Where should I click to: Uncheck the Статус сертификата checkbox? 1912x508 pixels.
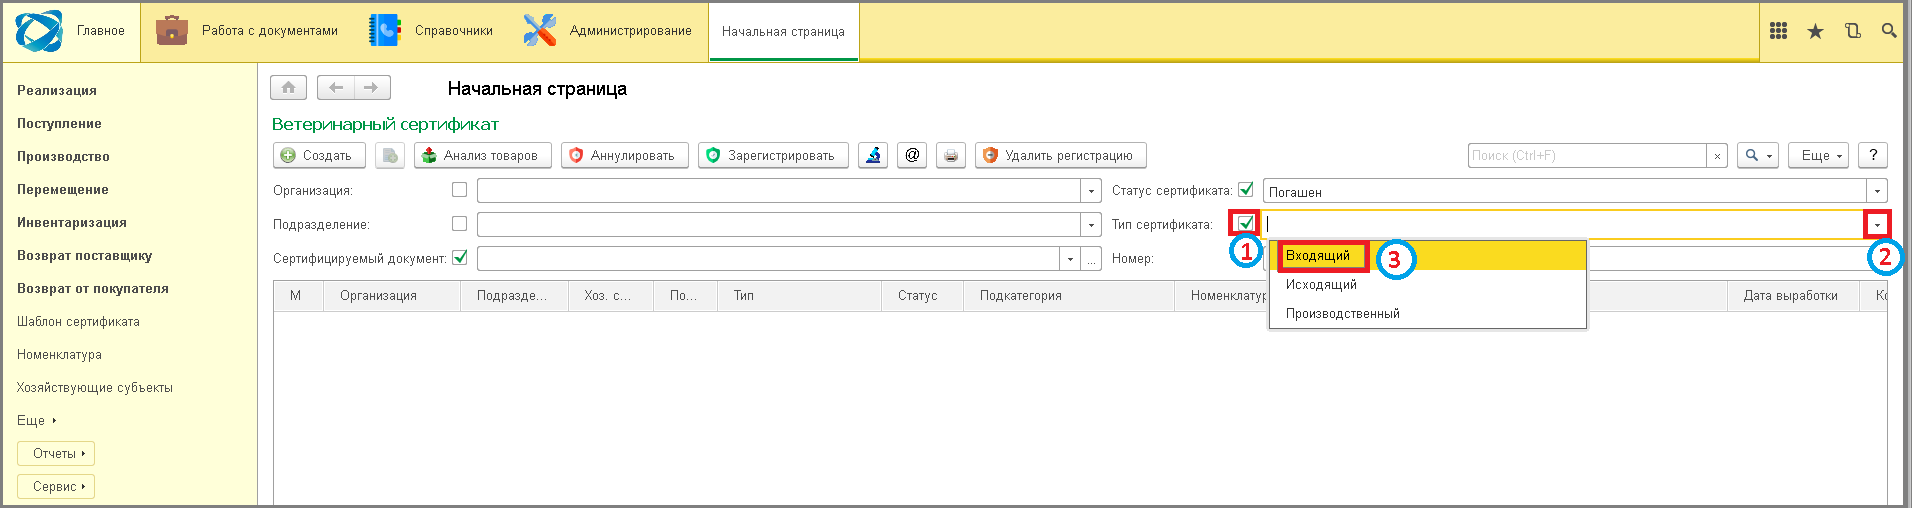(x=1246, y=190)
